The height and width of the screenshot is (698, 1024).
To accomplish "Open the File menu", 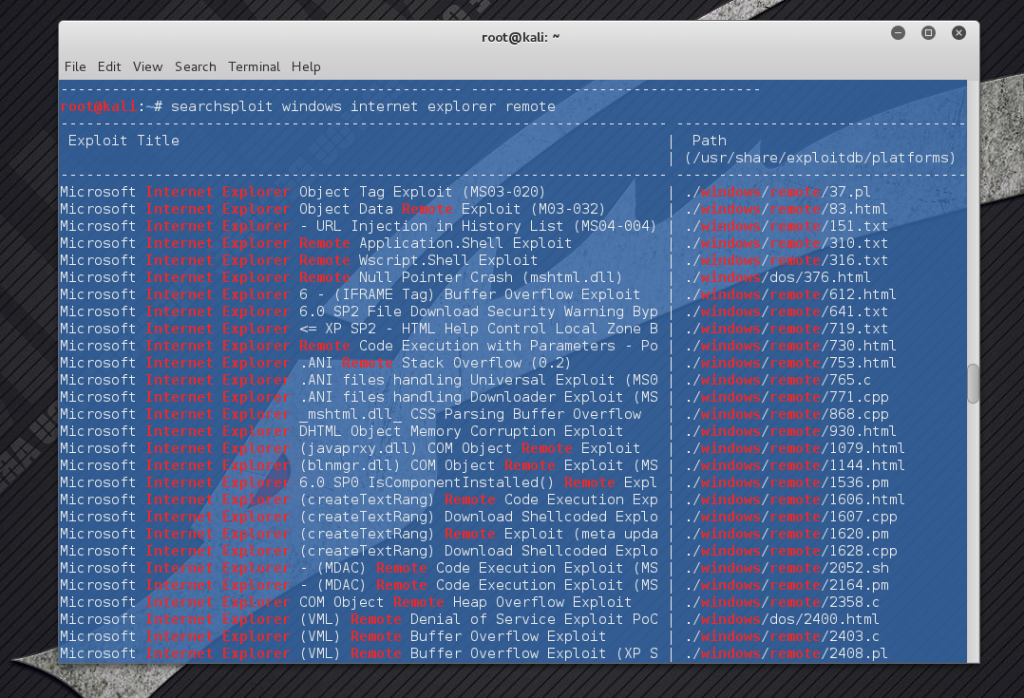I will [75, 67].
